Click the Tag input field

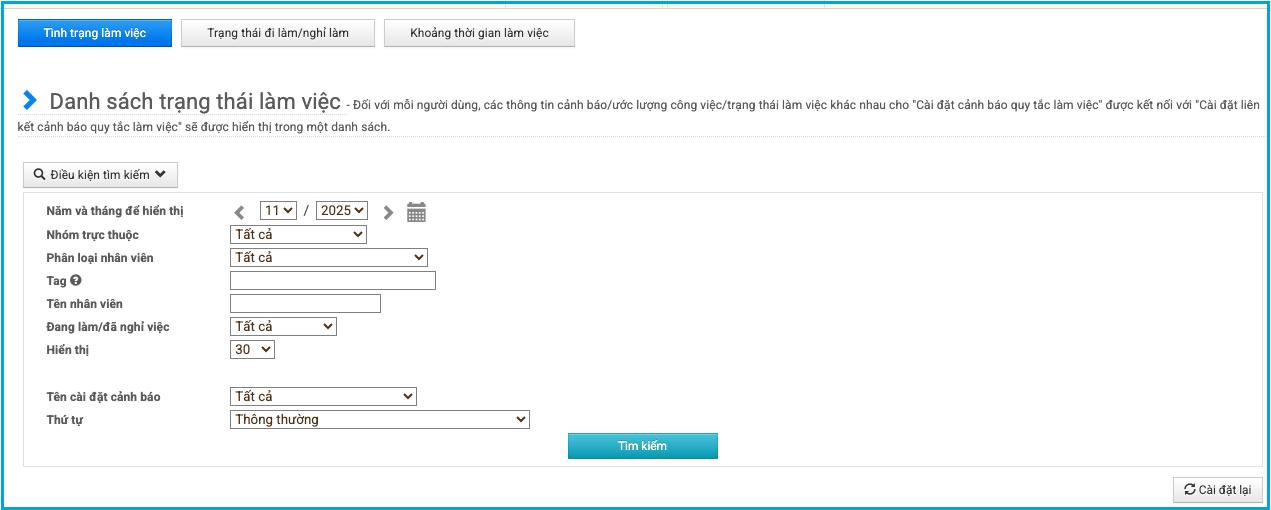coord(333,281)
